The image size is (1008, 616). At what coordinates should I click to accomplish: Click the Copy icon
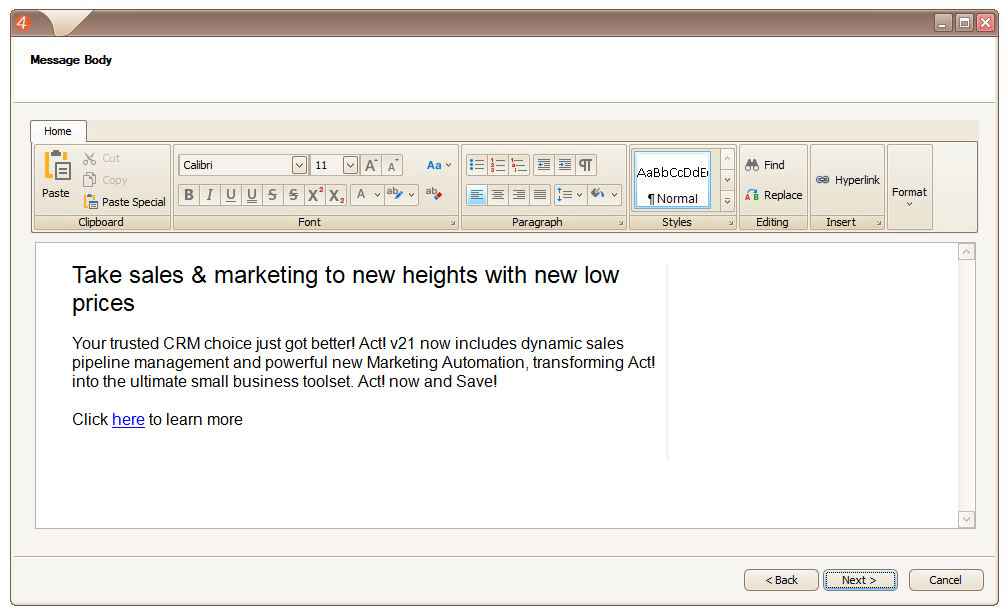[x=89, y=180]
